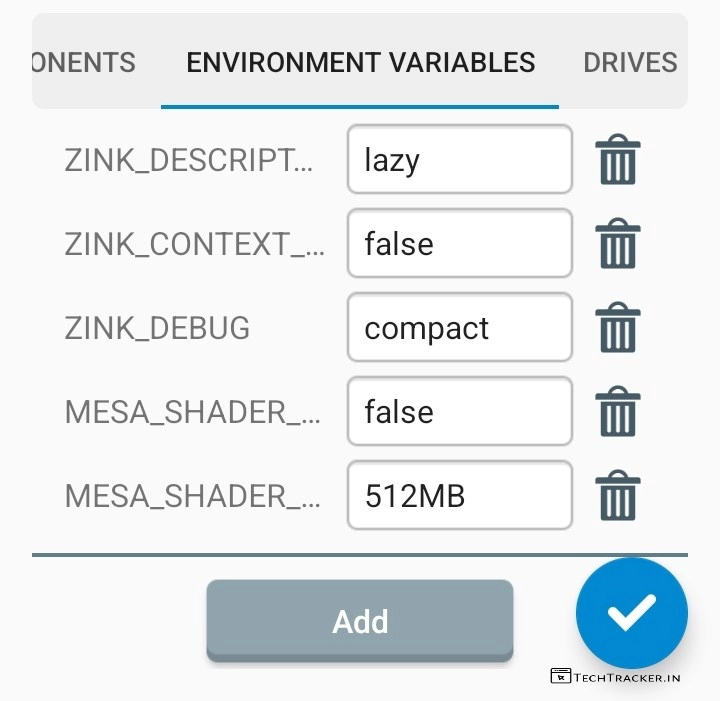Screen dimensions: 720x701
Task: Edit the MESA_SHADER value field showing false
Action: click(x=459, y=412)
